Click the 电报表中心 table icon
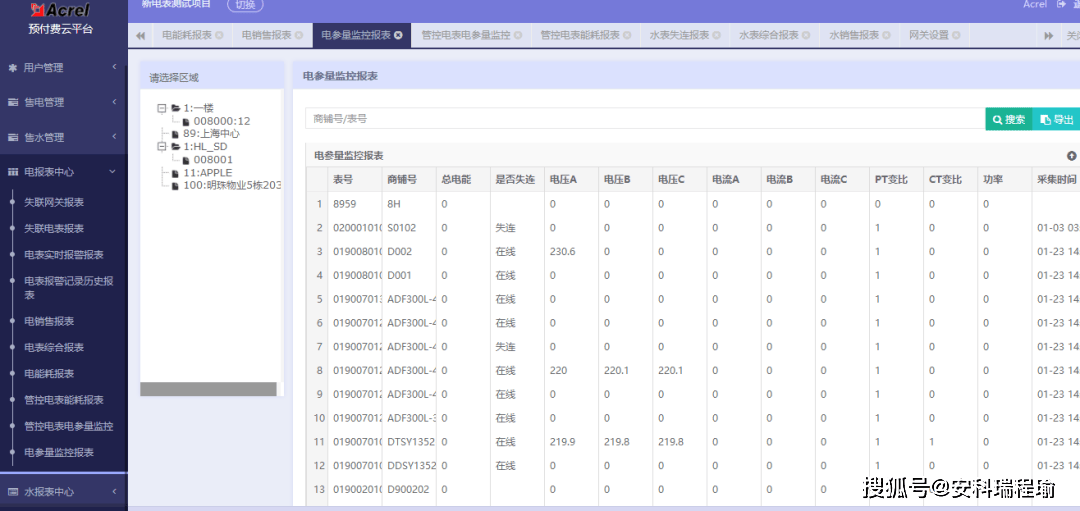Screen dimensions: 1080x511 click(x=12, y=171)
